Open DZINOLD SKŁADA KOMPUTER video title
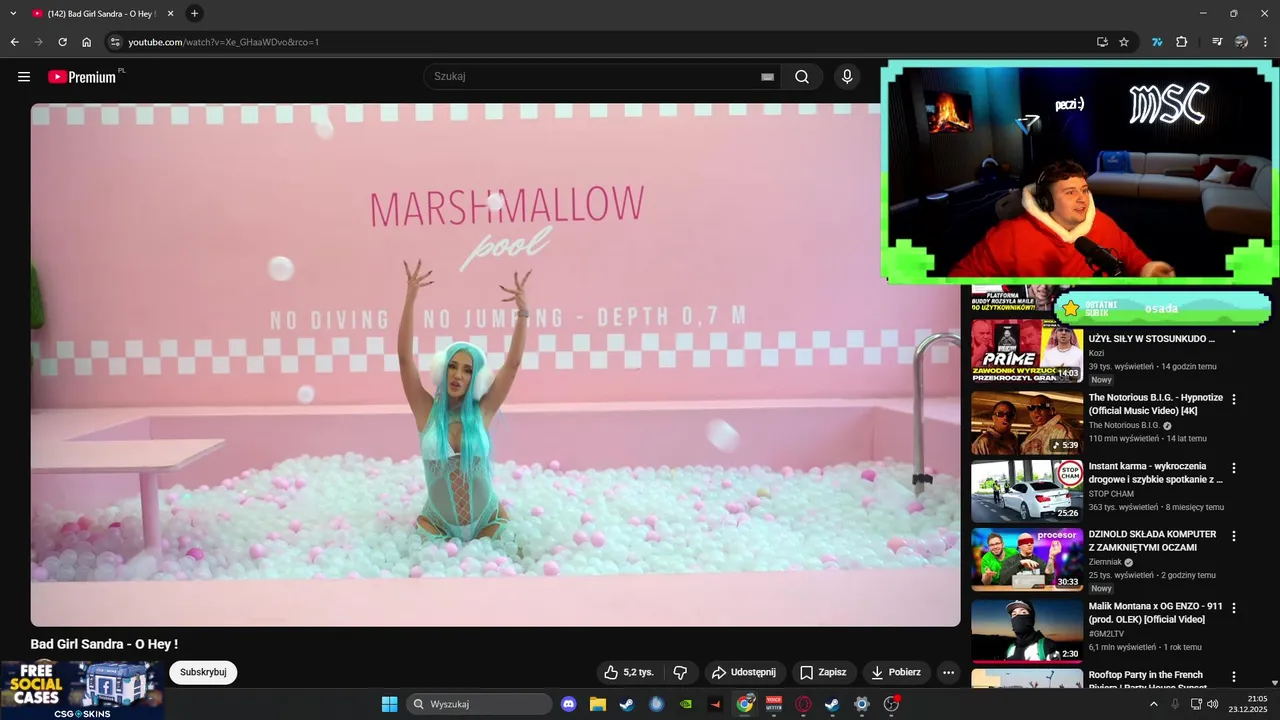This screenshot has width=1280, height=720. tap(1153, 541)
